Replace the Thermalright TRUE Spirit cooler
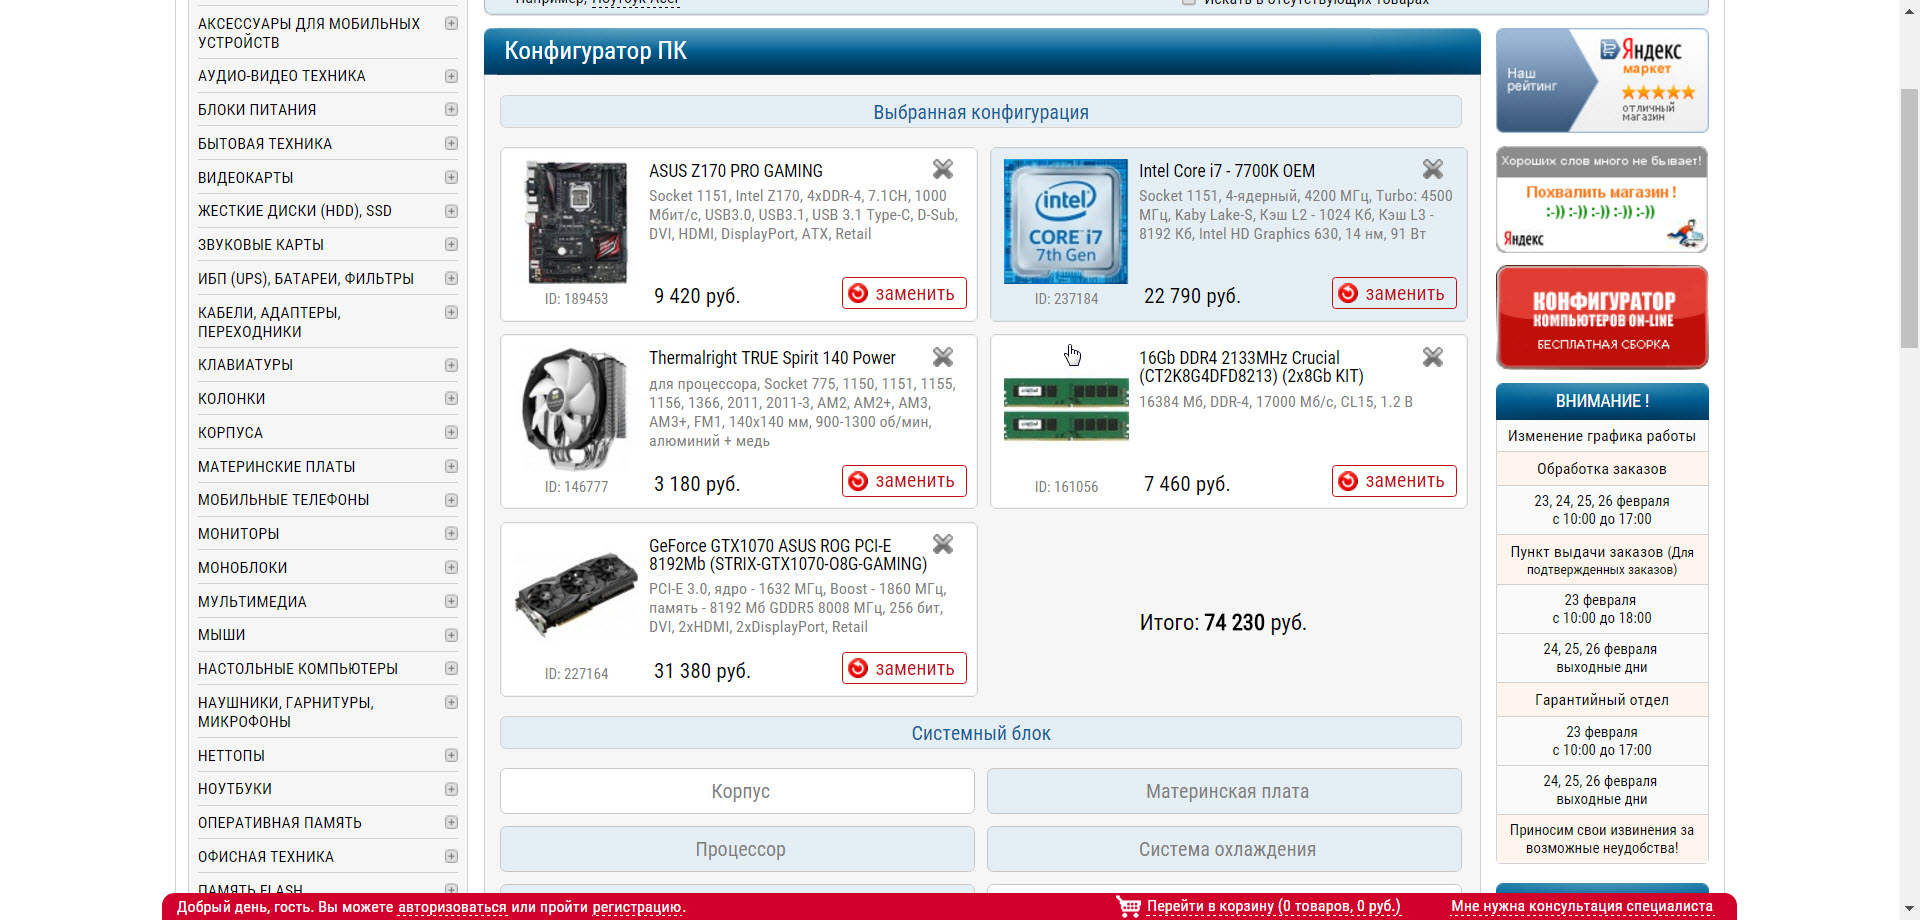The height and width of the screenshot is (920, 1920). [x=904, y=481]
